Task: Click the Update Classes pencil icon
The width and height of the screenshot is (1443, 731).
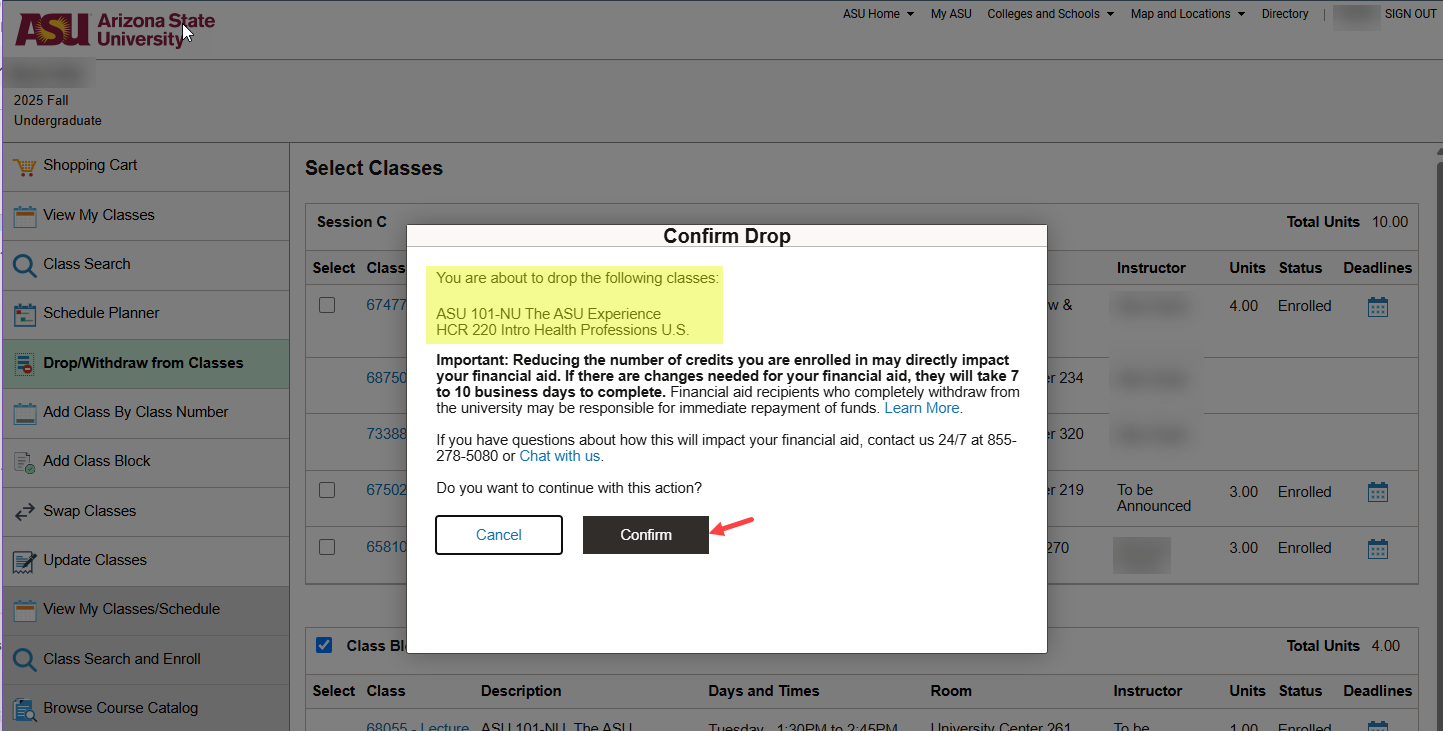Action: (x=24, y=561)
